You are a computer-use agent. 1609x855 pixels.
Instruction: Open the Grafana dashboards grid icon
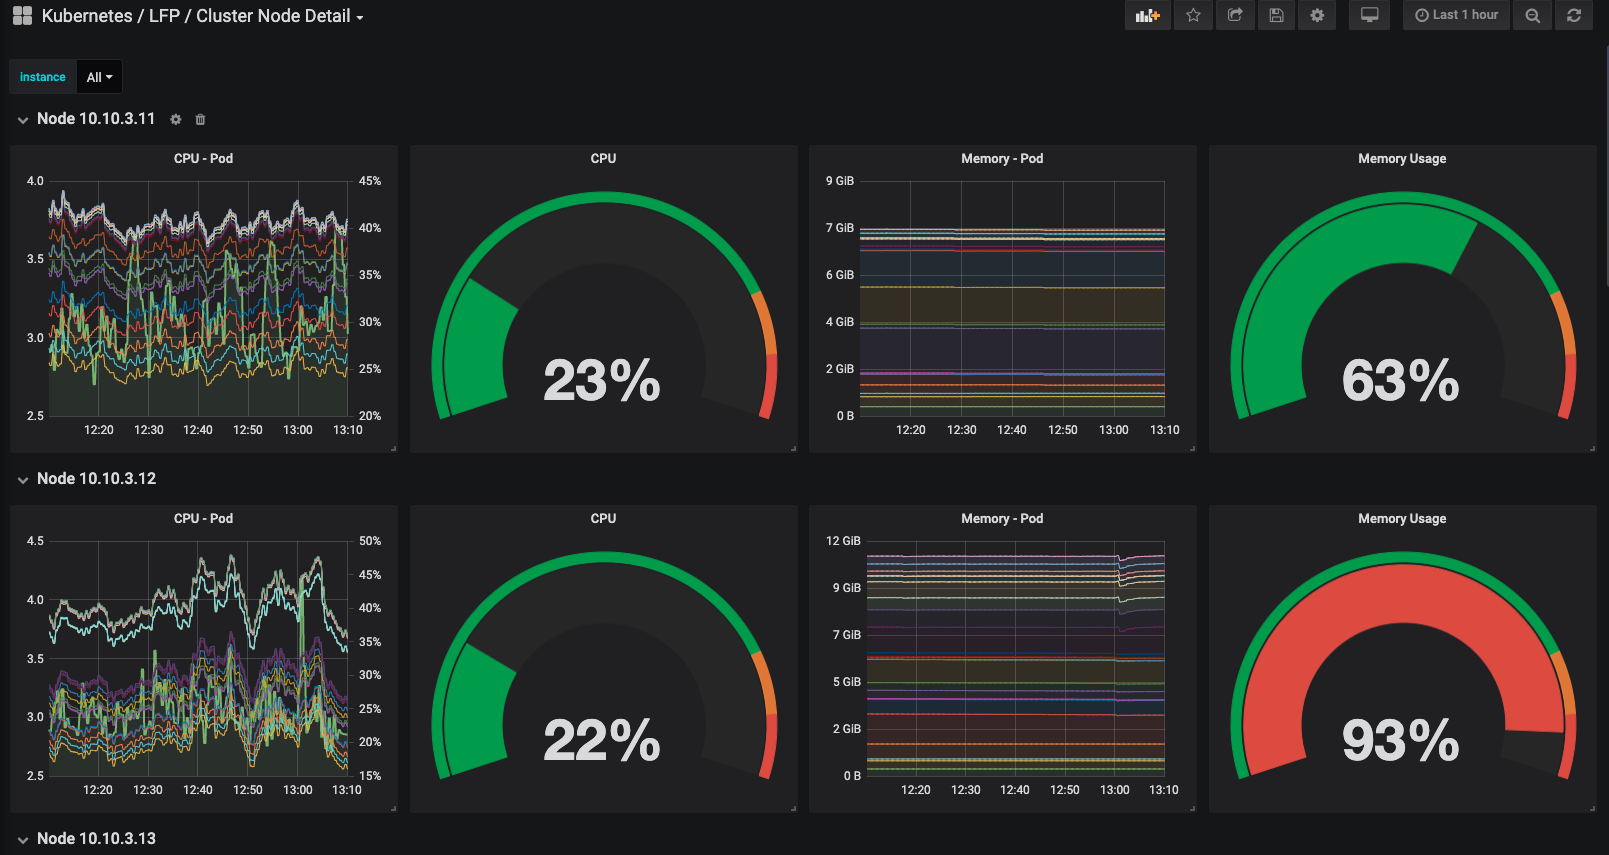point(22,16)
